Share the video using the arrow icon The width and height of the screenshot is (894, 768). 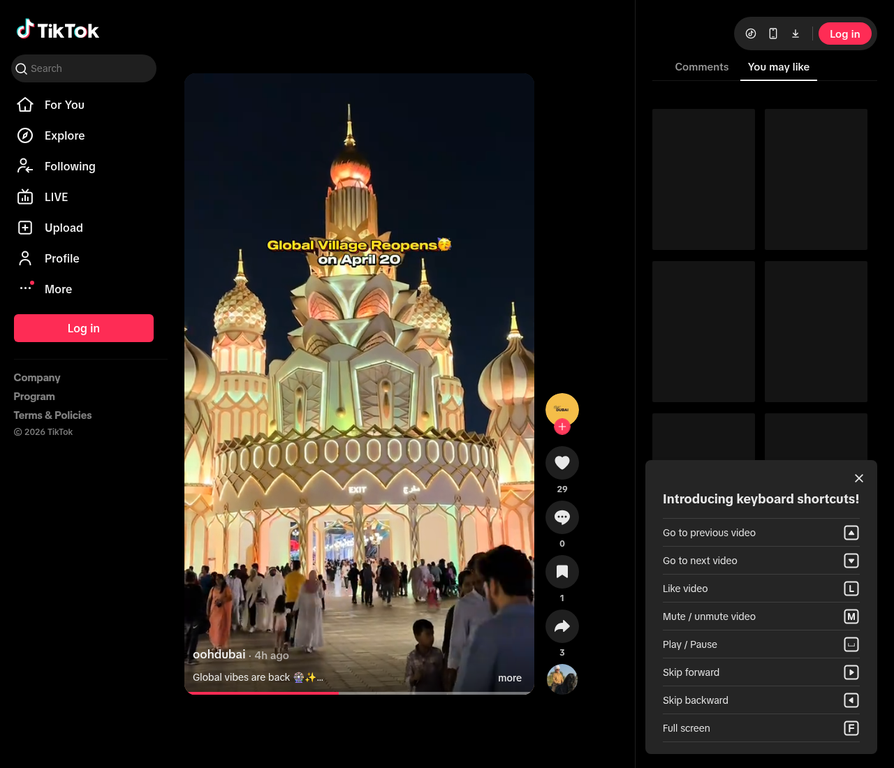pos(561,625)
